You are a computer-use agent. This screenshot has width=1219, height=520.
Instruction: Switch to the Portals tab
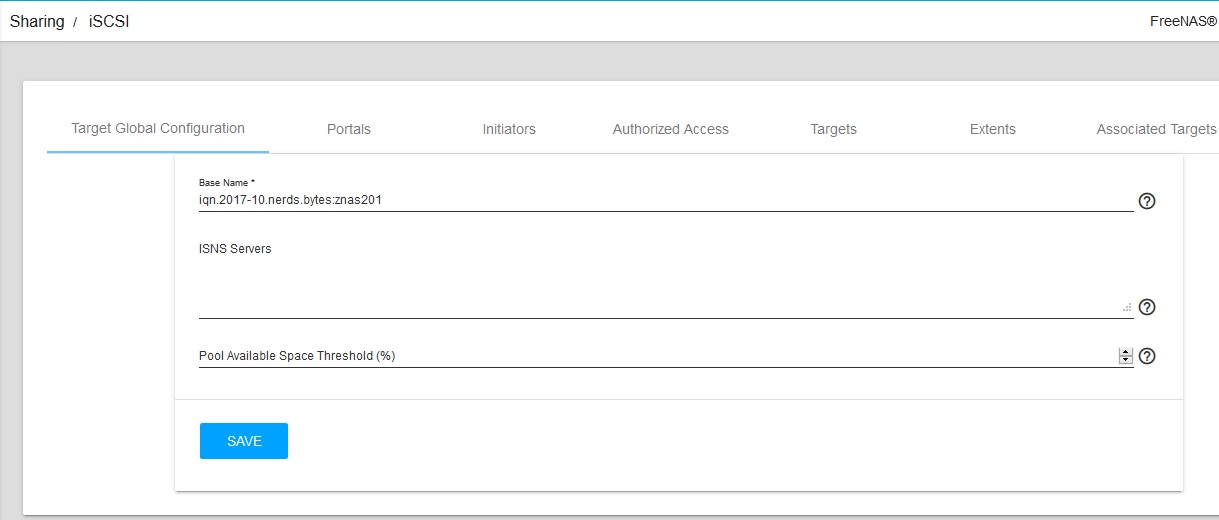click(349, 129)
